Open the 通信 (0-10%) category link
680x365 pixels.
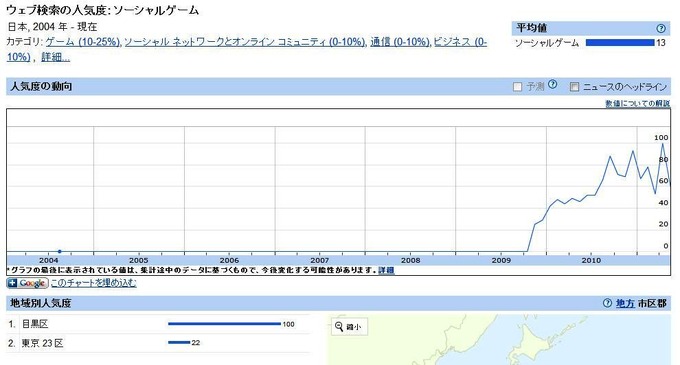point(400,42)
